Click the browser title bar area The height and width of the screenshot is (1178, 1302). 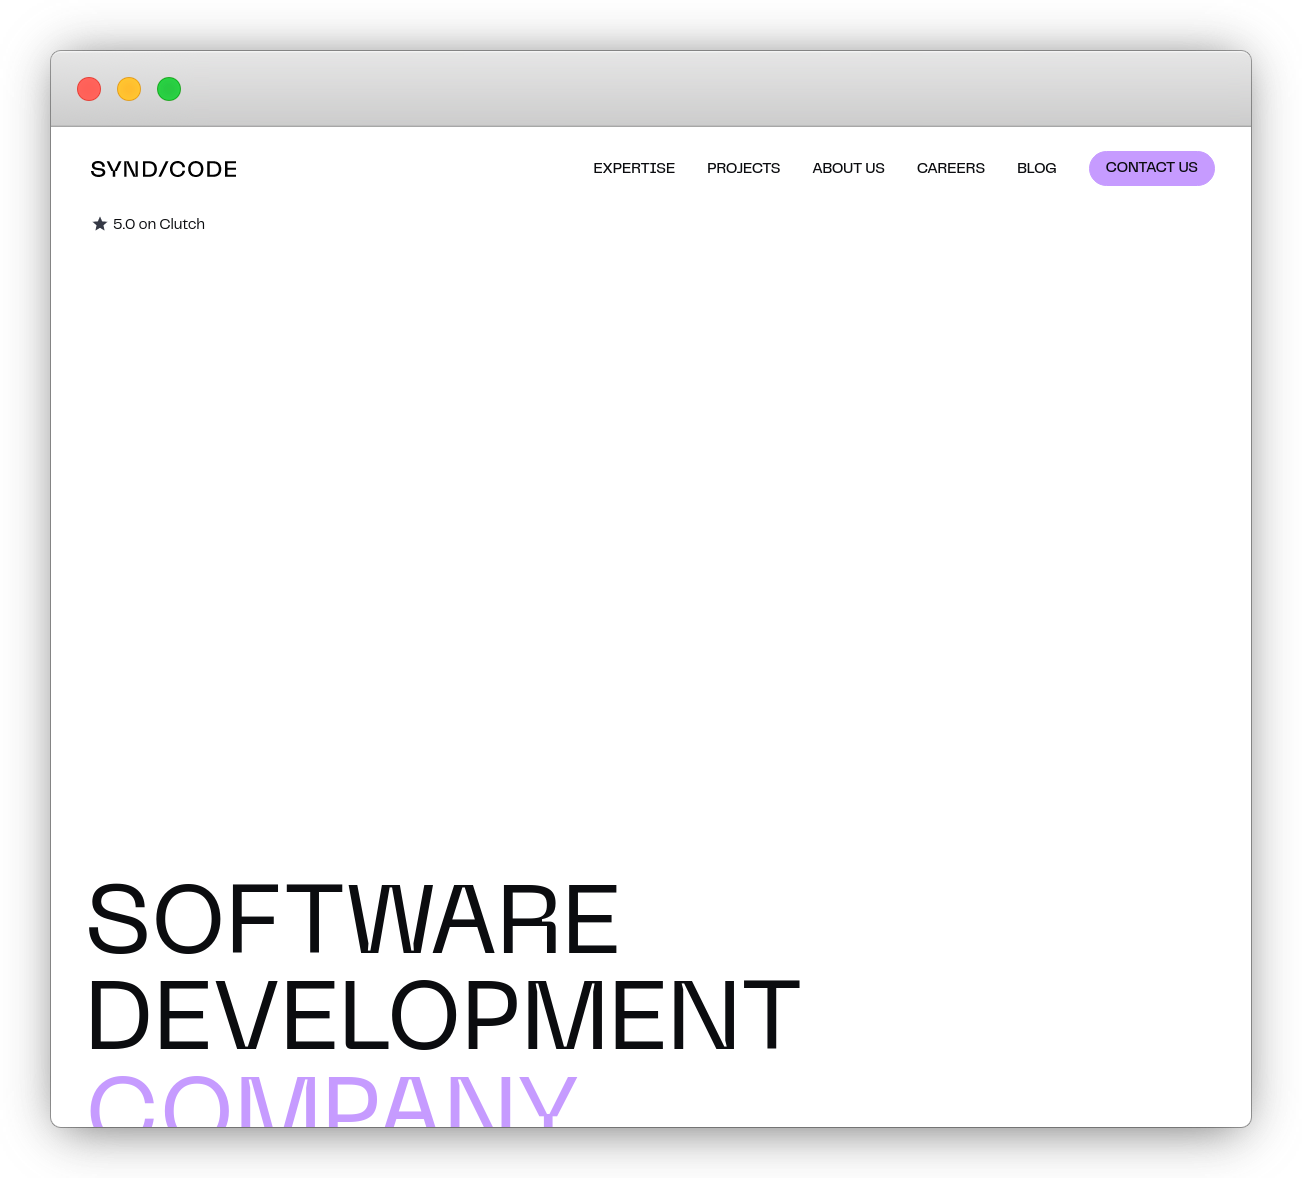pyautogui.click(x=650, y=89)
